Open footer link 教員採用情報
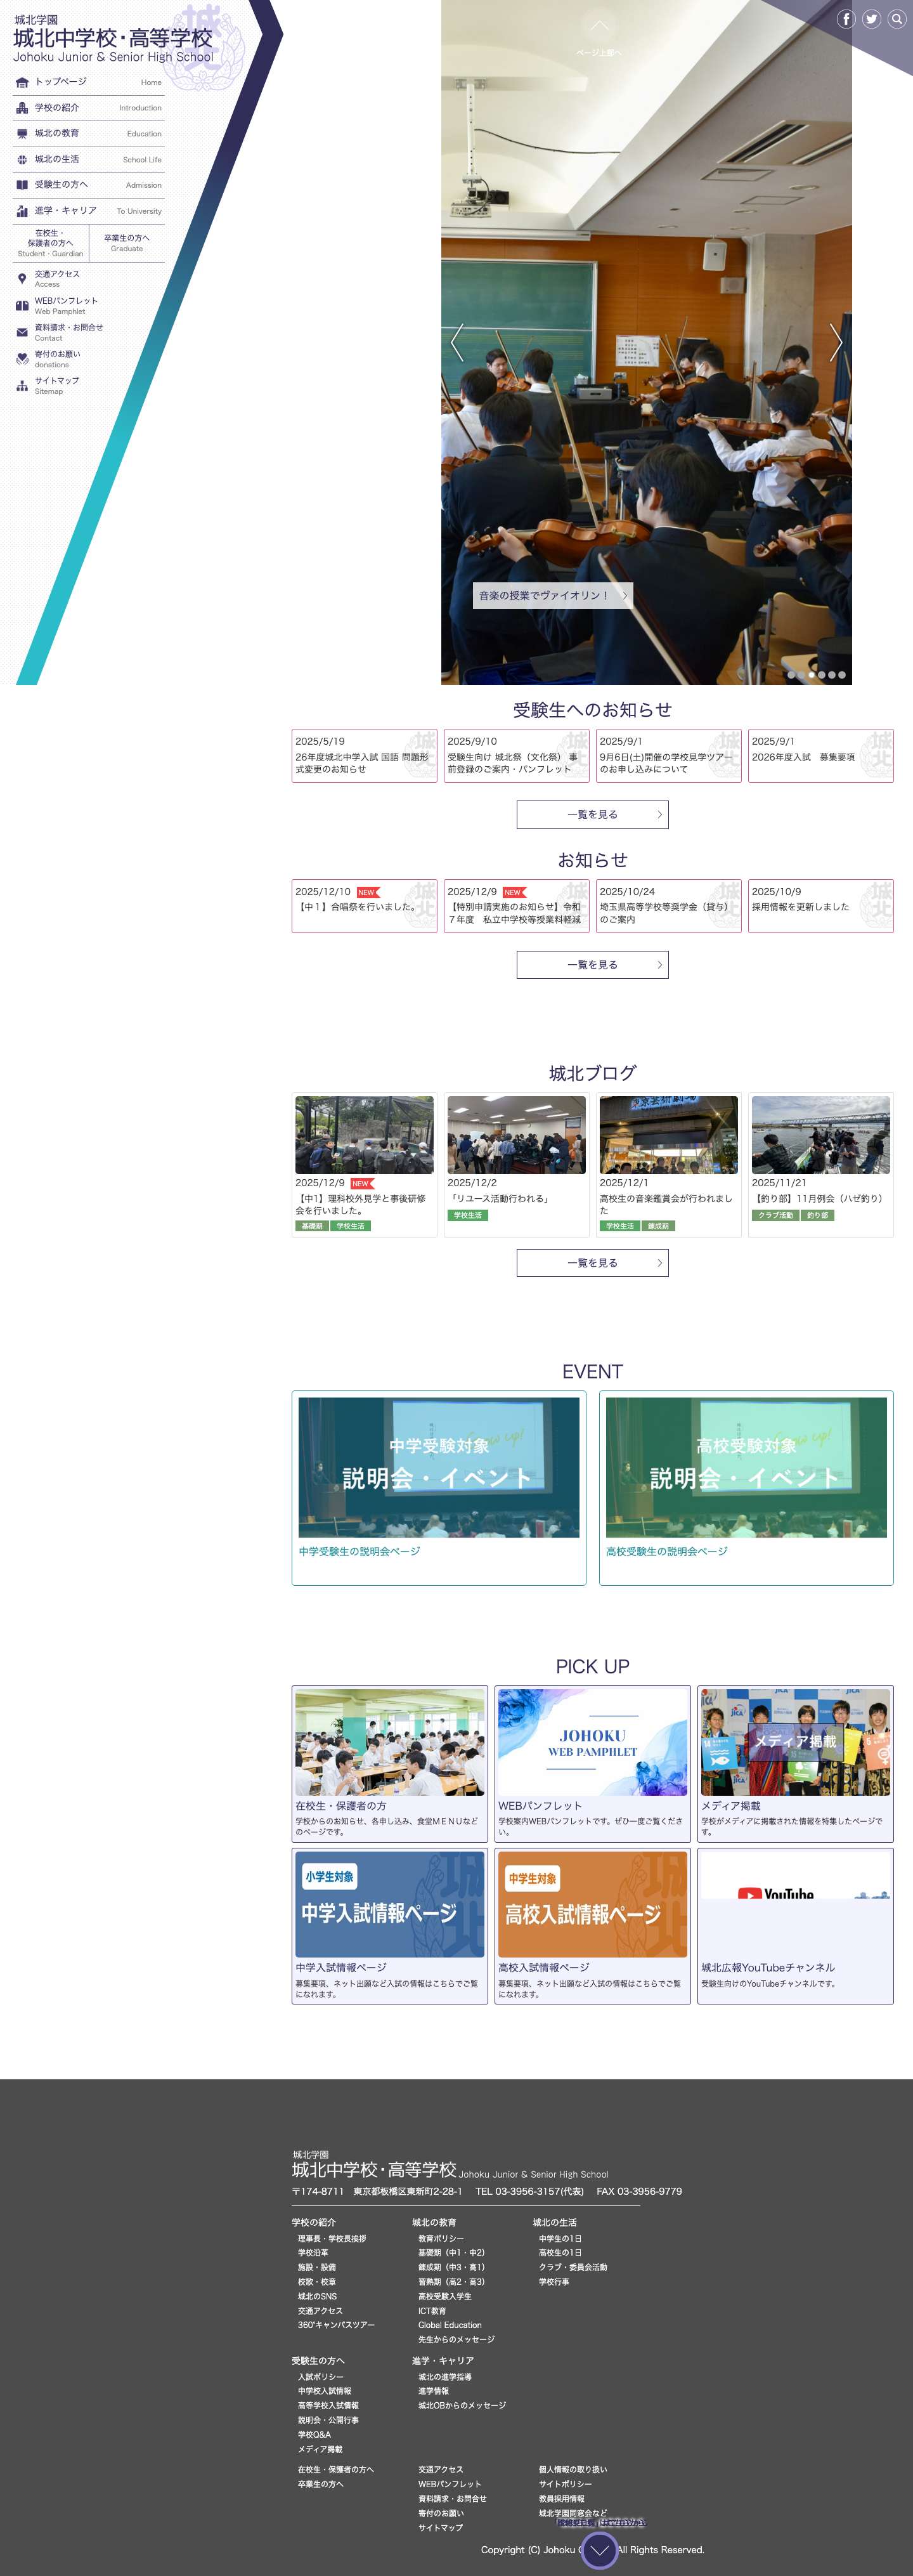The image size is (913, 2576). [562, 2498]
